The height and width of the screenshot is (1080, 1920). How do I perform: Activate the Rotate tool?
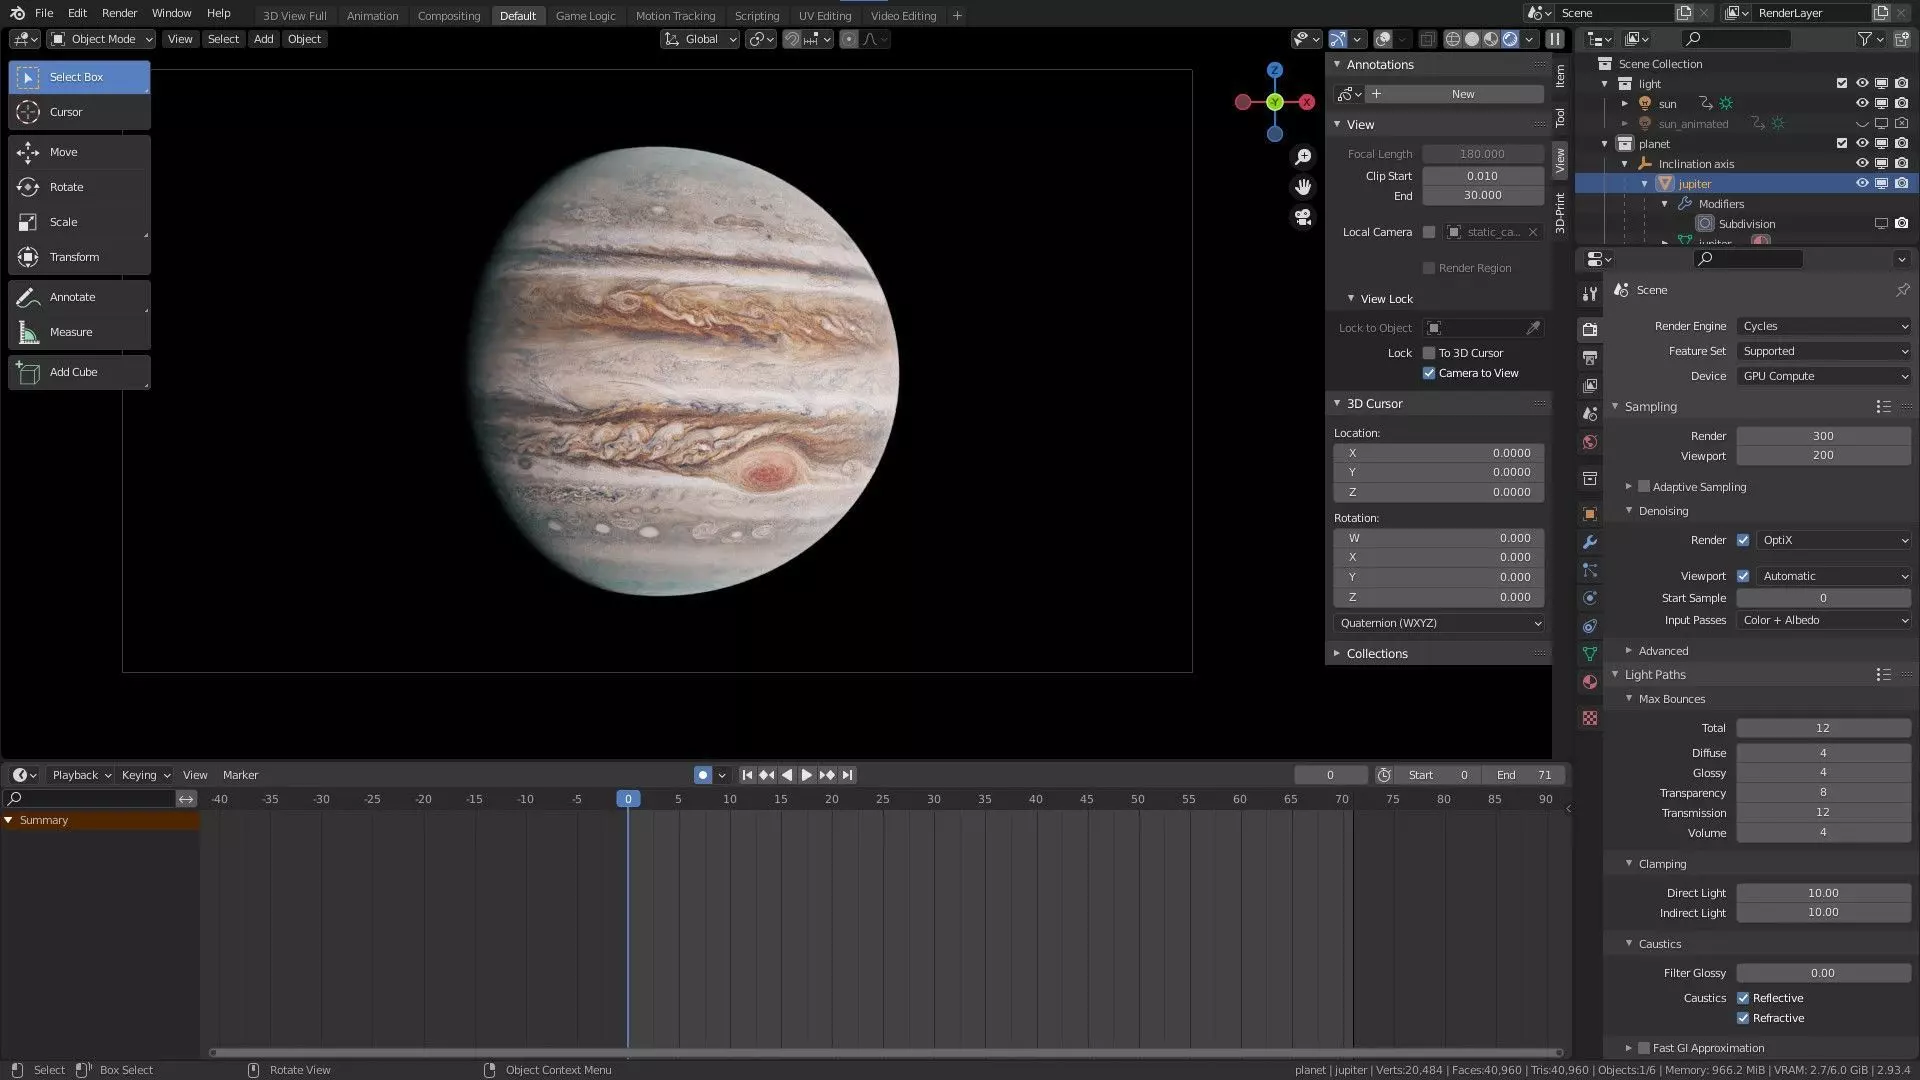[x=79, y=187]
